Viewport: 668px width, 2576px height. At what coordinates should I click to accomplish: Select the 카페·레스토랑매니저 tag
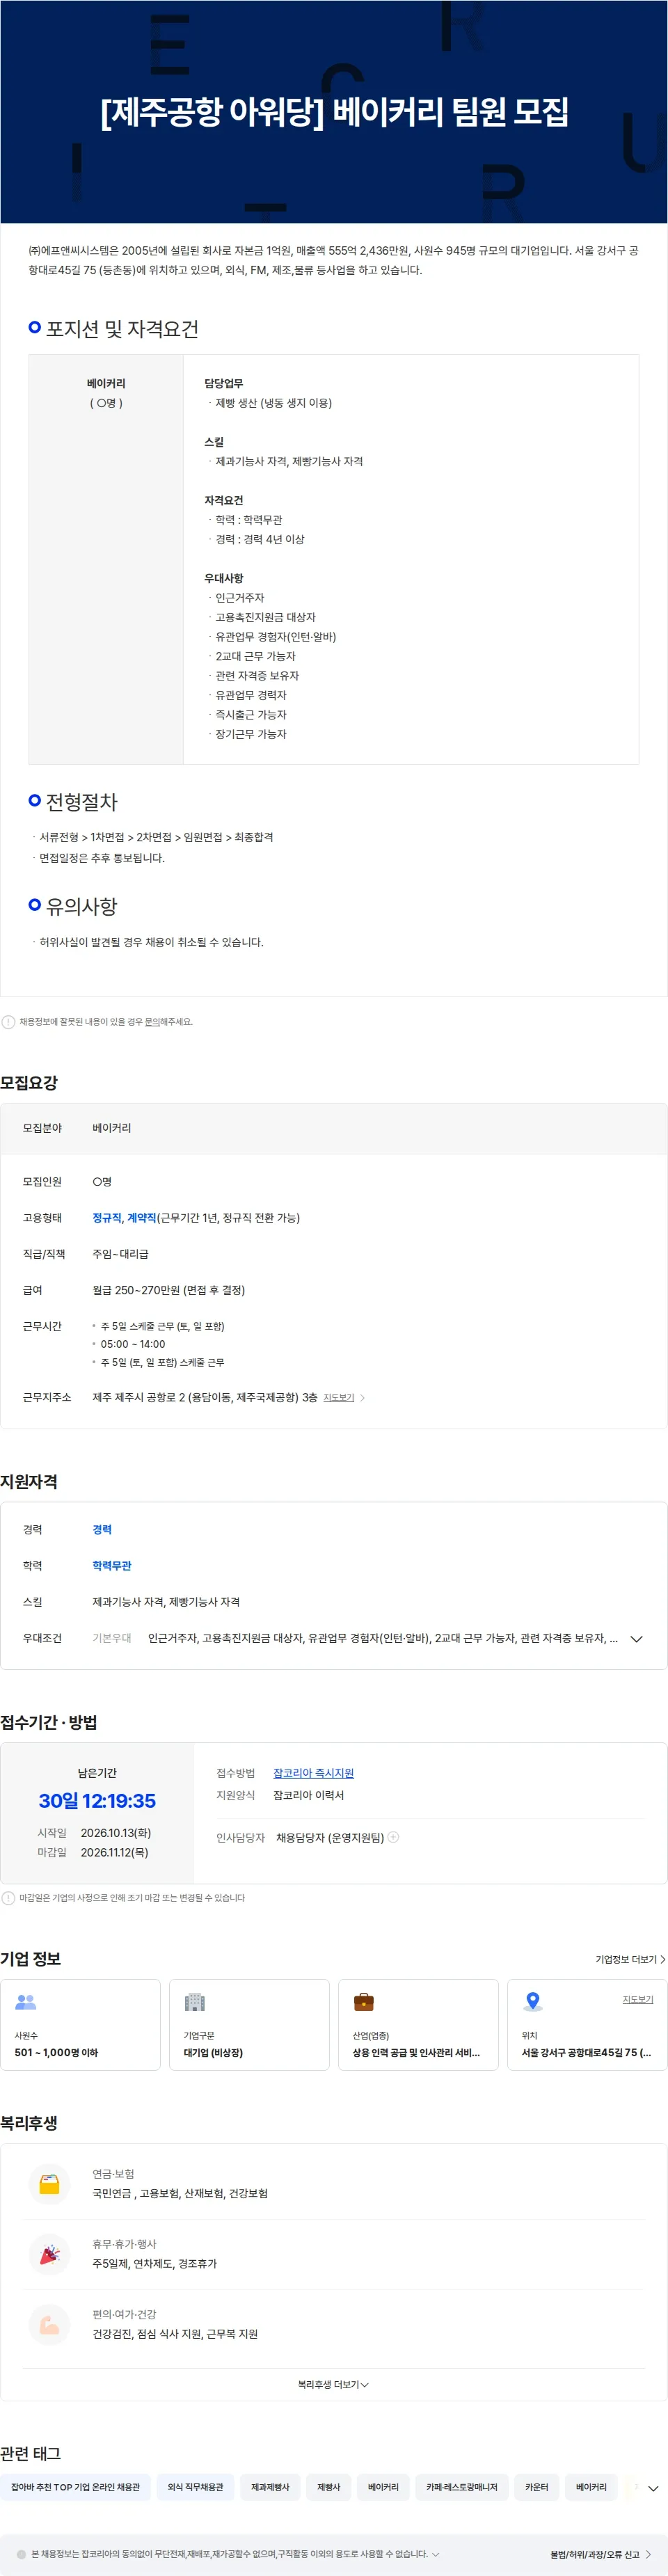click(x=462, y=2487)
